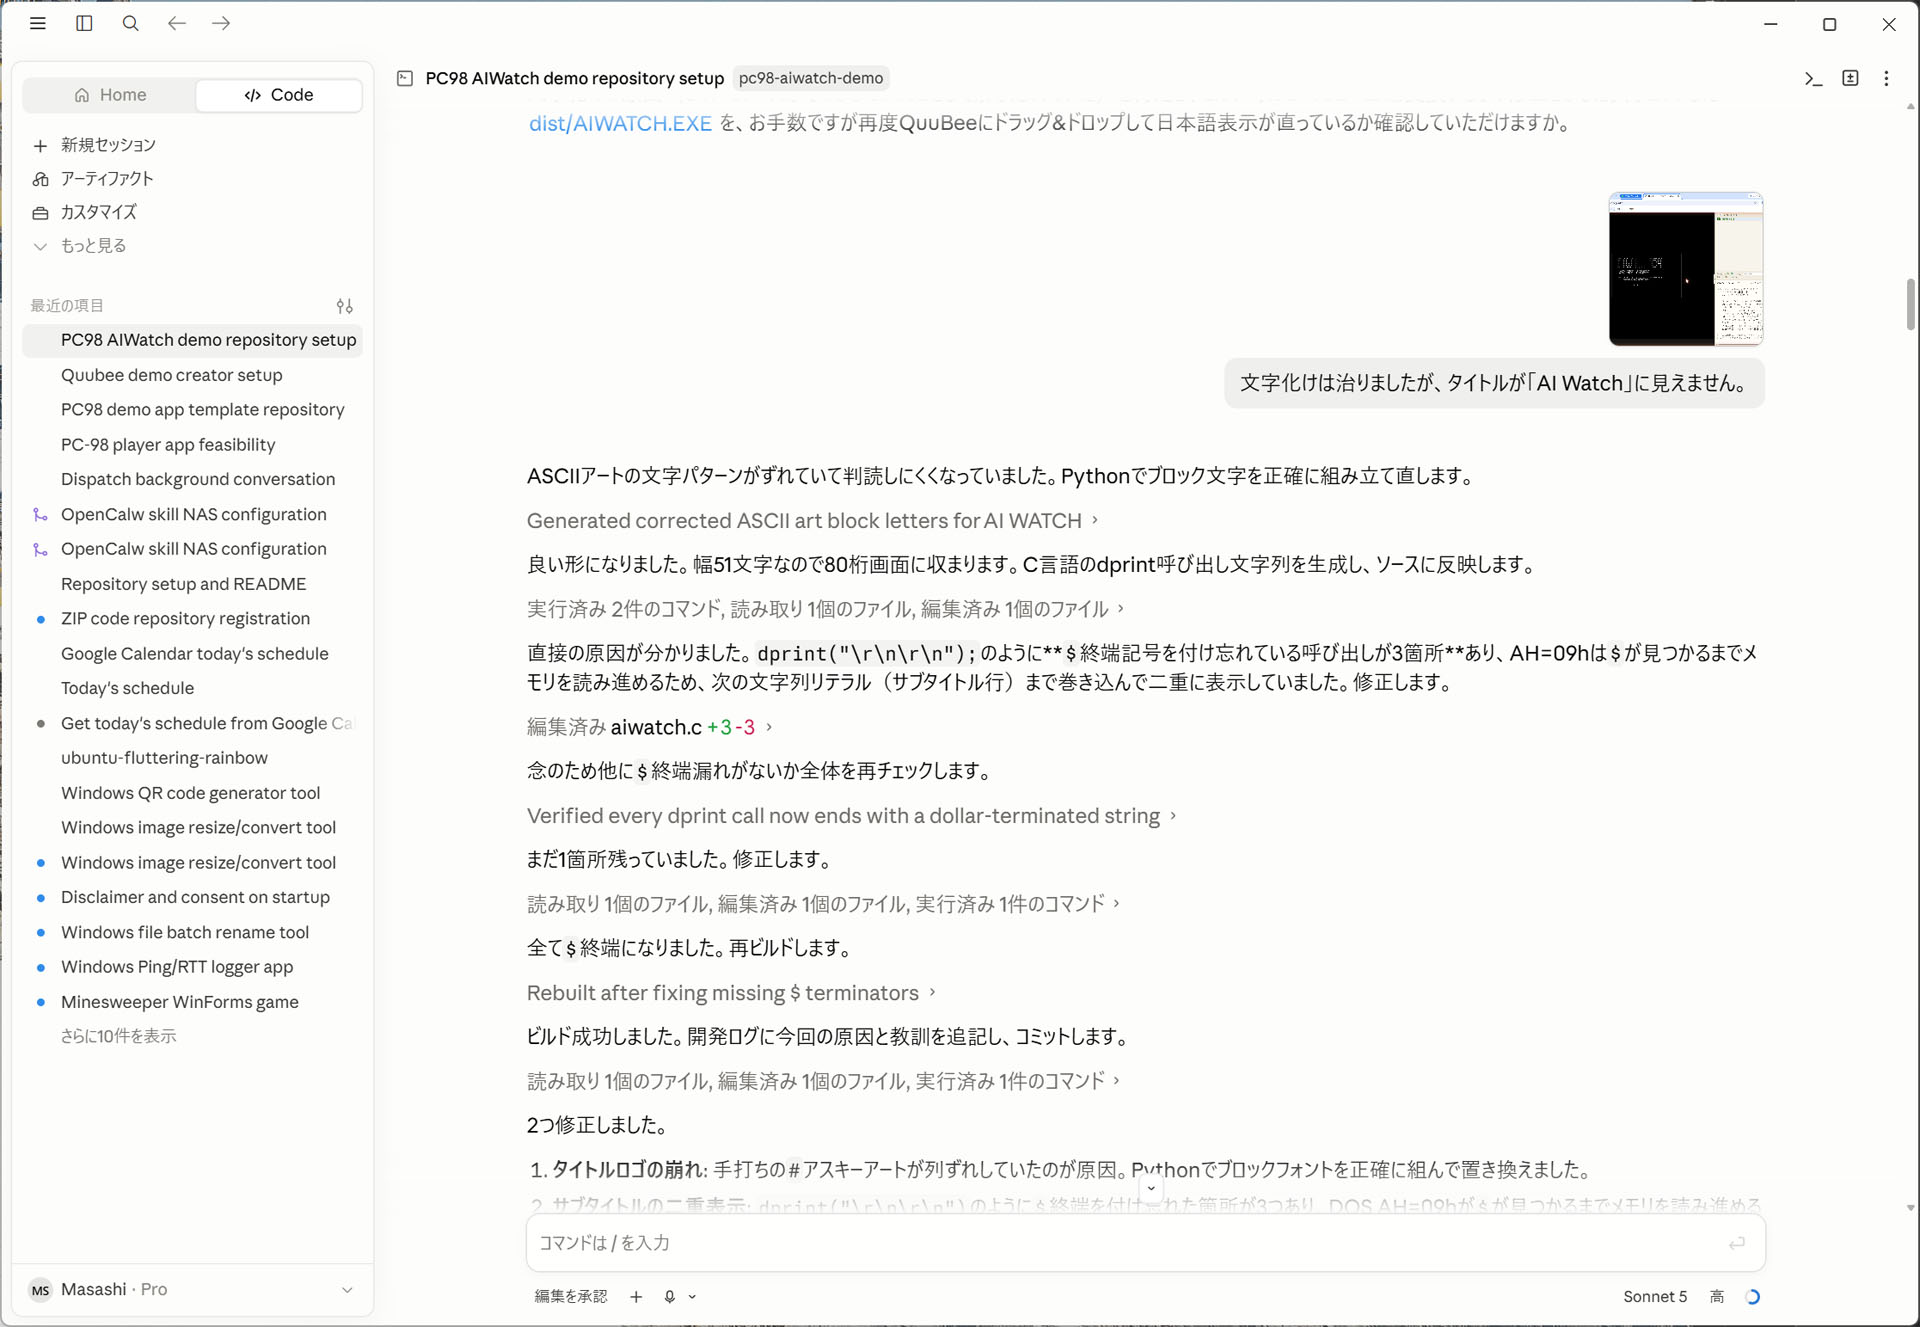Viewport: 1920px width, 1327px height.
Task: Open Get today's schedule from Google session
Action: 192,724
